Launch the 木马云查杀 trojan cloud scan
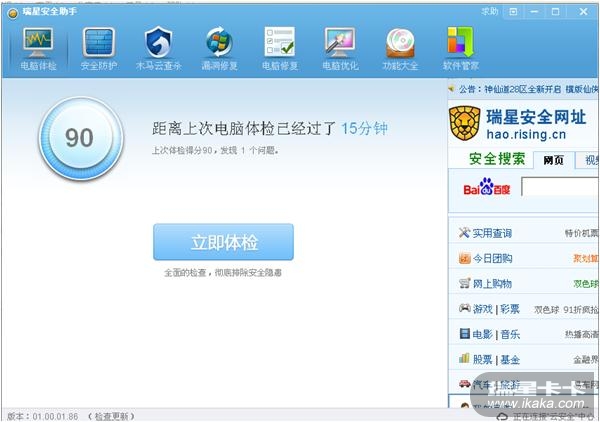The width and height of the screenshot is (600, 422). click(x=158, y=49)
